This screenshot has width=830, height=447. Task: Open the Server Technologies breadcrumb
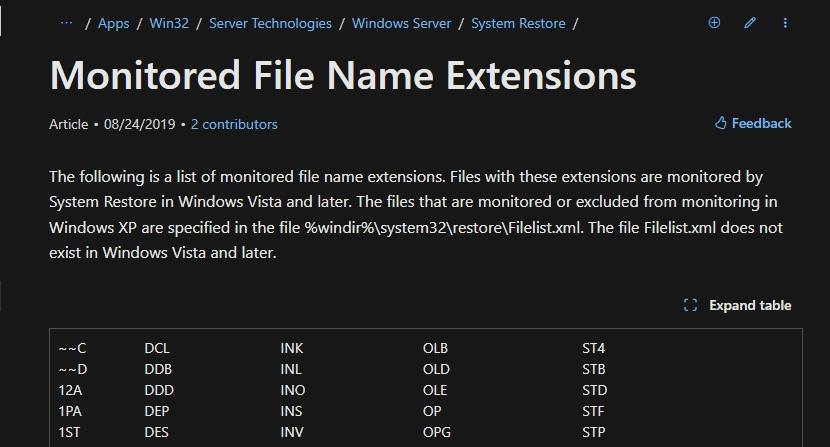click(x=270, y=23)
